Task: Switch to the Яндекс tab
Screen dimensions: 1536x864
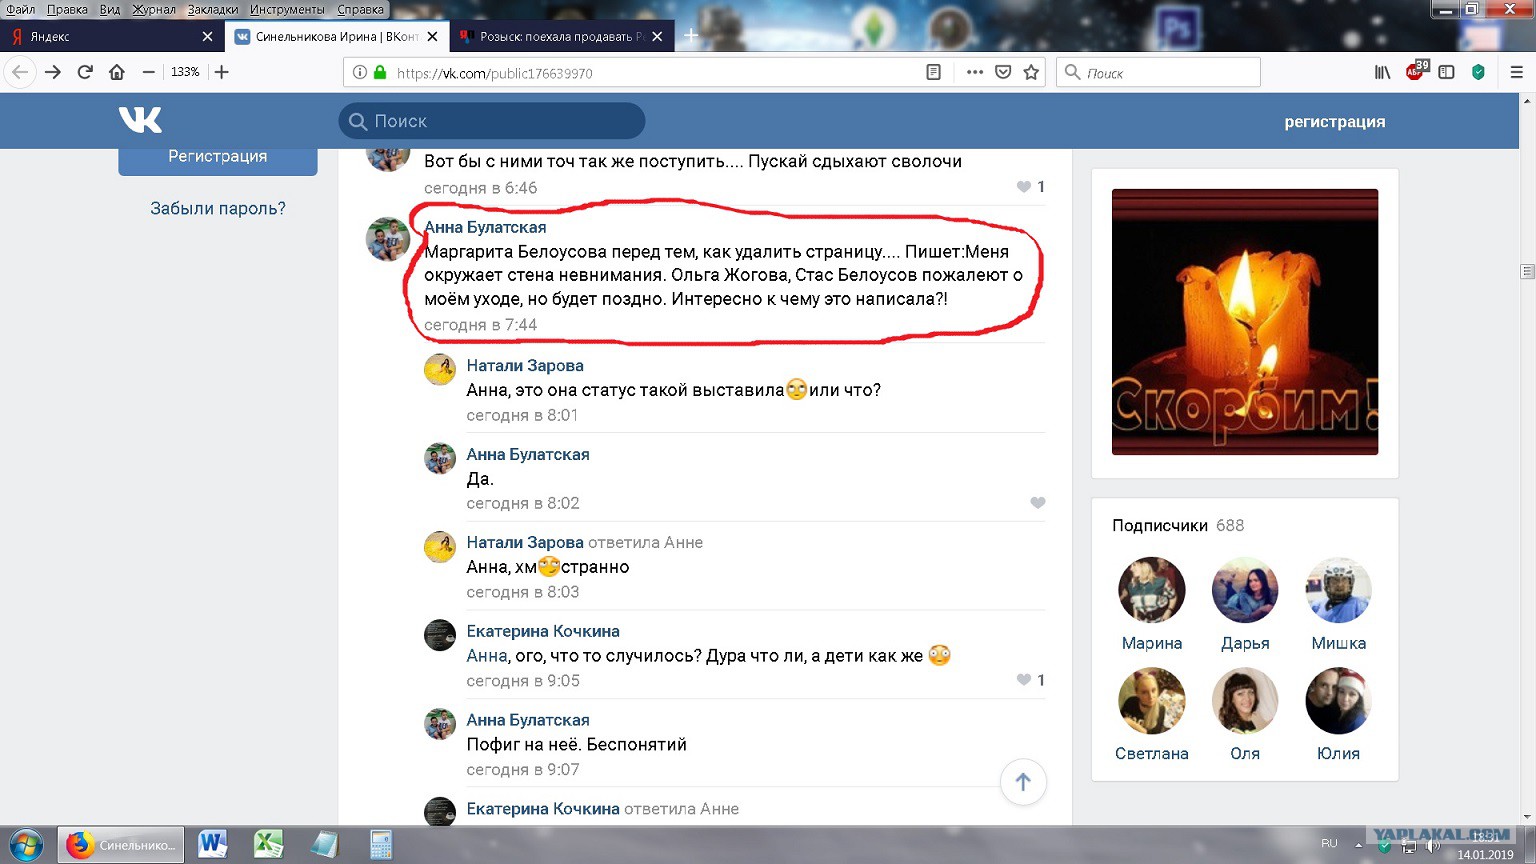Action: point(111,36)
